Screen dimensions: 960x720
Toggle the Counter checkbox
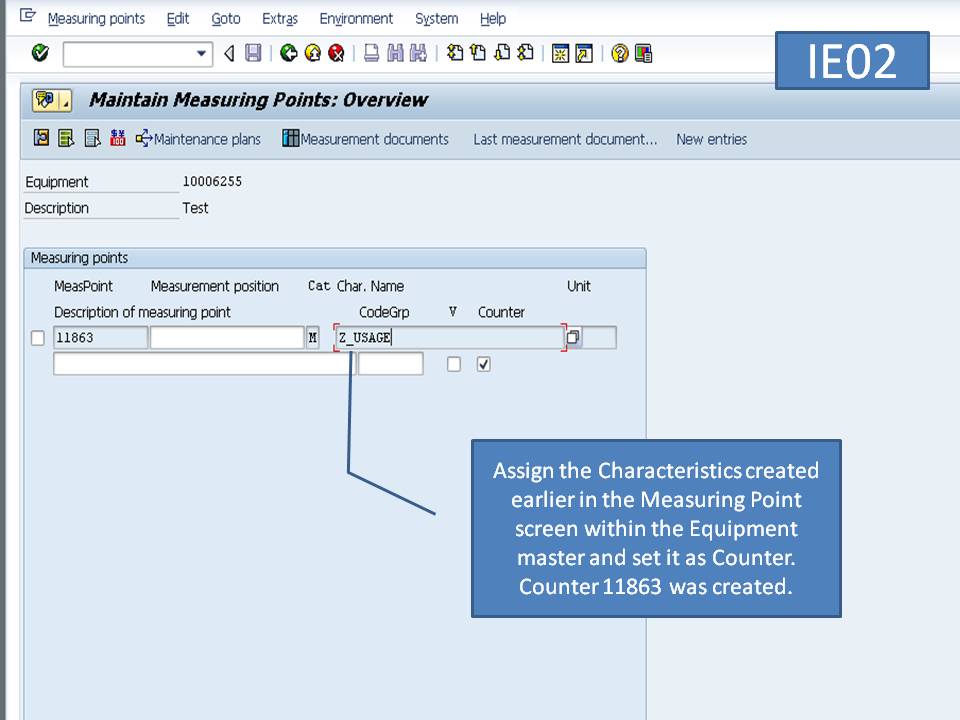coord(484,364)
